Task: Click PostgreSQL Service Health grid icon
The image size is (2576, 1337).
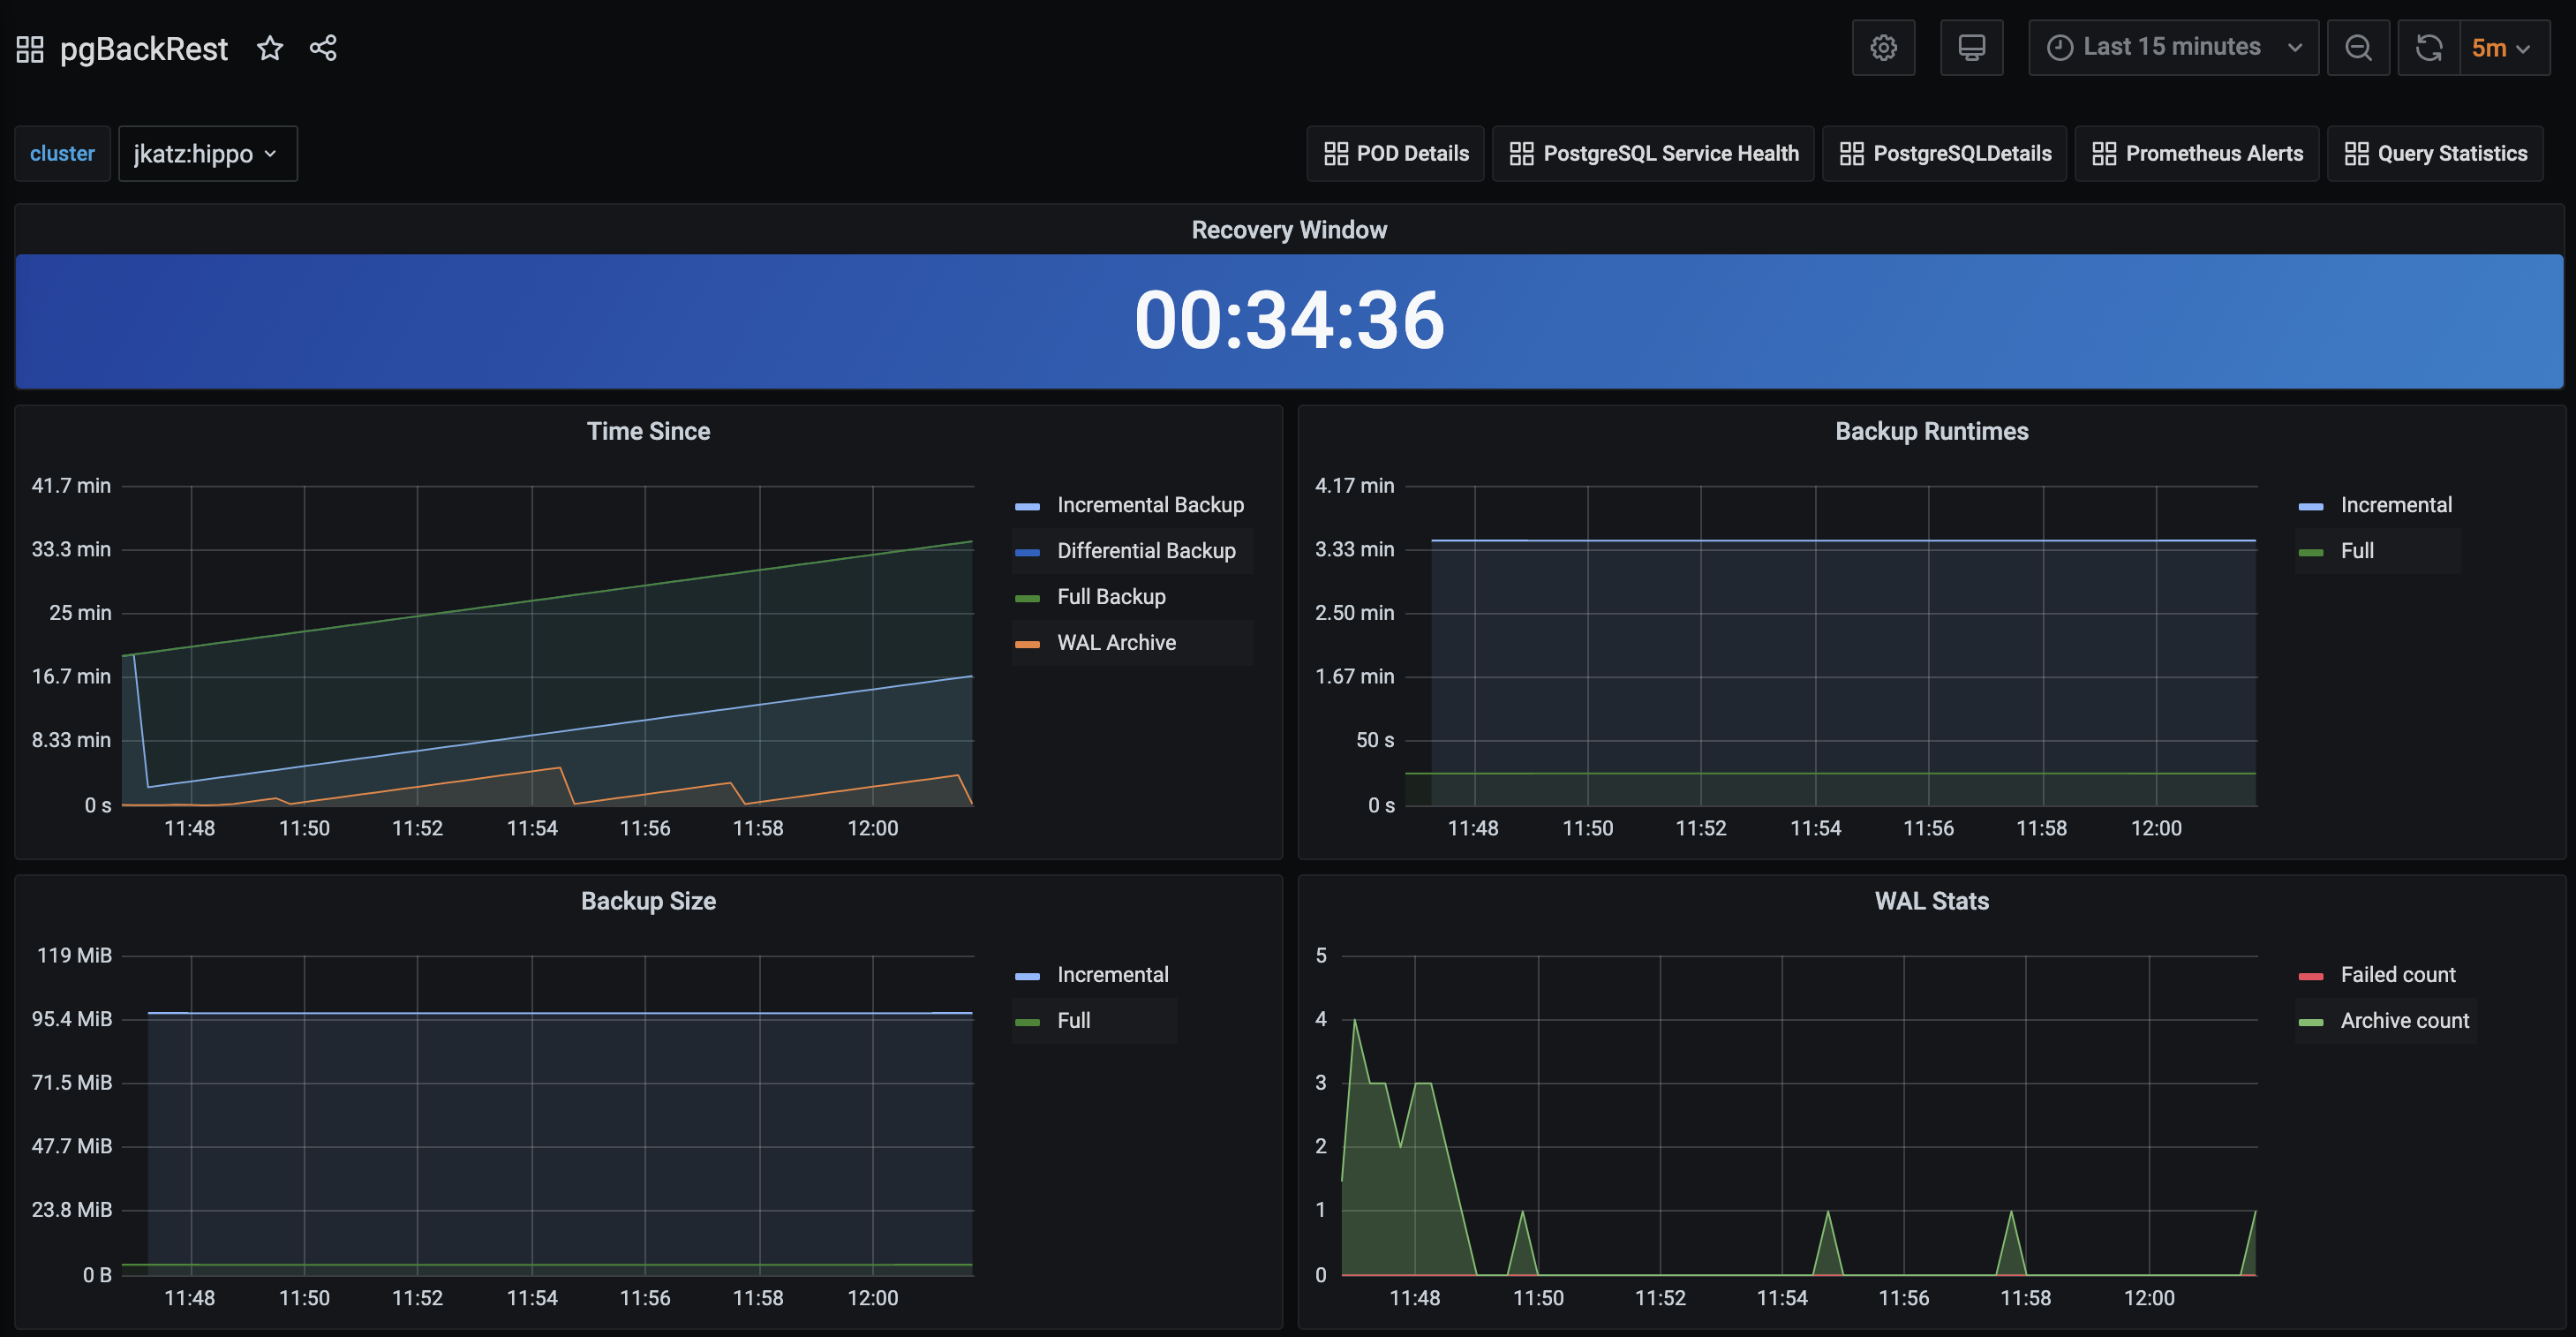Action: click(1521, 154)
